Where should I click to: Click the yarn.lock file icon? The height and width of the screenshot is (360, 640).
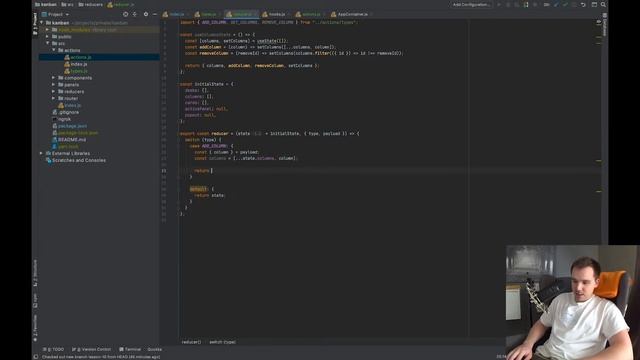pos(54,147)
